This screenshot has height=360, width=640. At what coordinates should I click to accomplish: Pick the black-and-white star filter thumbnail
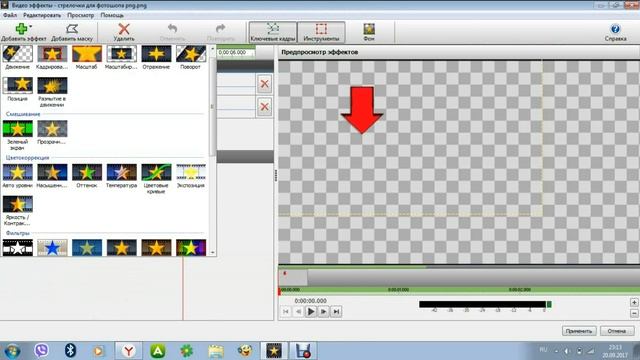click(x=18, y=248)
